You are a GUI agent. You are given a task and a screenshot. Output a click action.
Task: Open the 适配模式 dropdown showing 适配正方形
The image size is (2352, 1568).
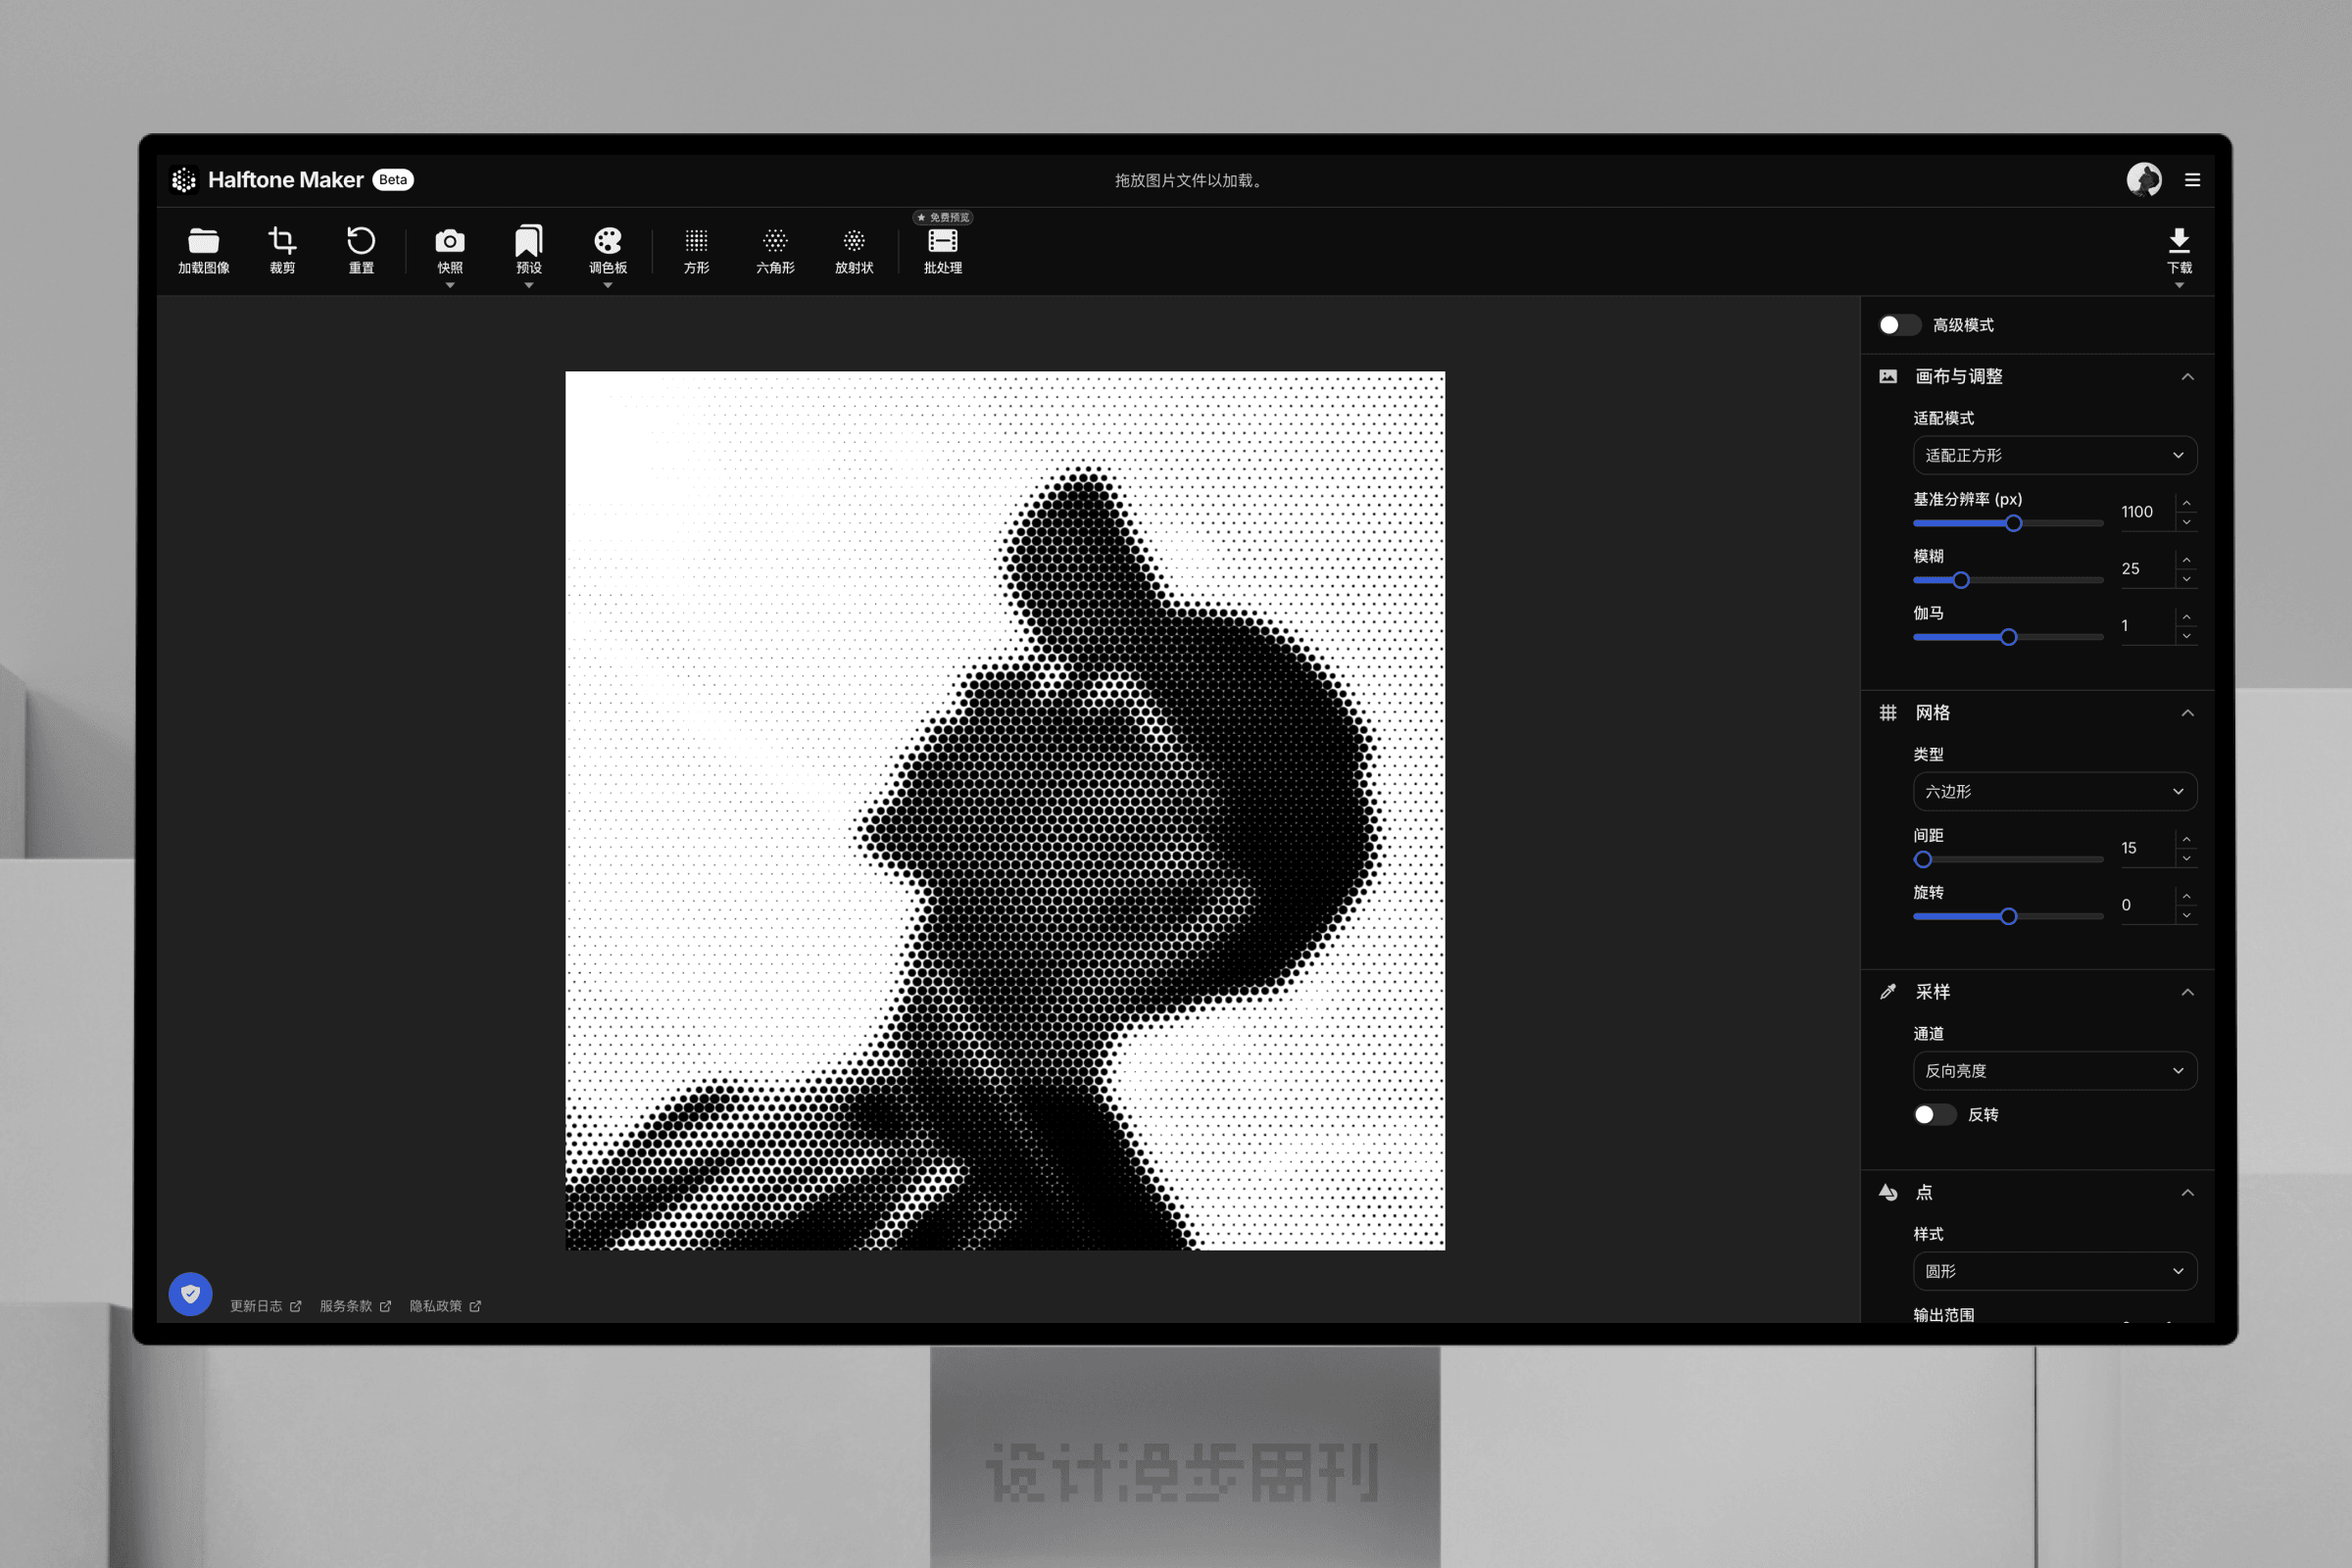2054,456
